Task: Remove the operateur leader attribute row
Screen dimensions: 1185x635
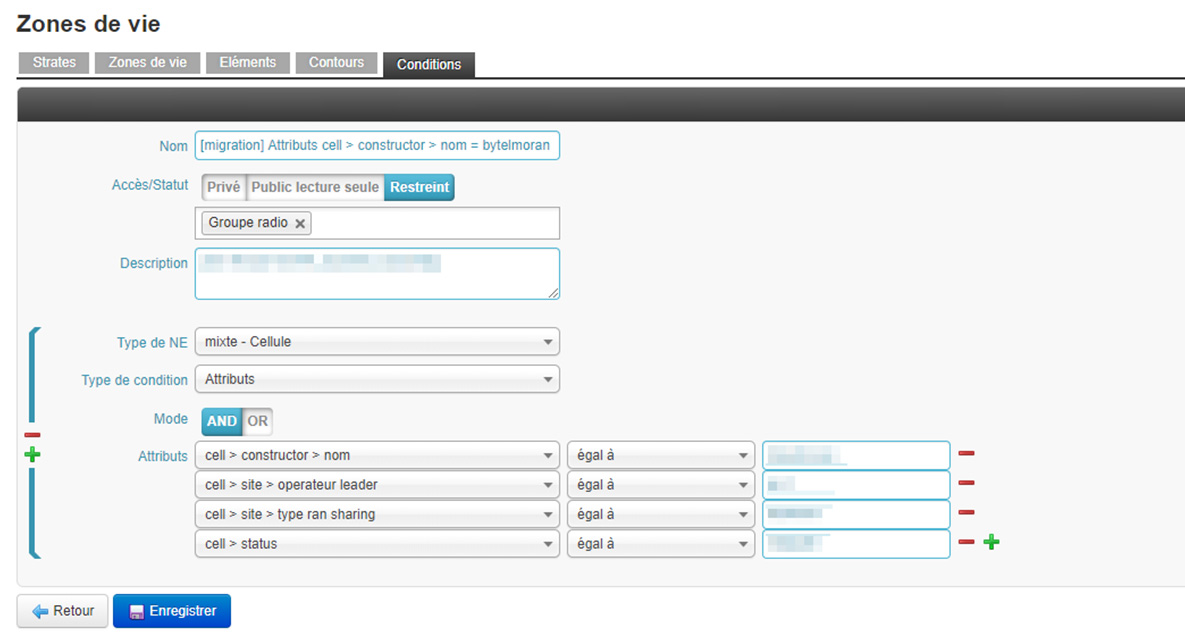Action: (x=966, y=483)
